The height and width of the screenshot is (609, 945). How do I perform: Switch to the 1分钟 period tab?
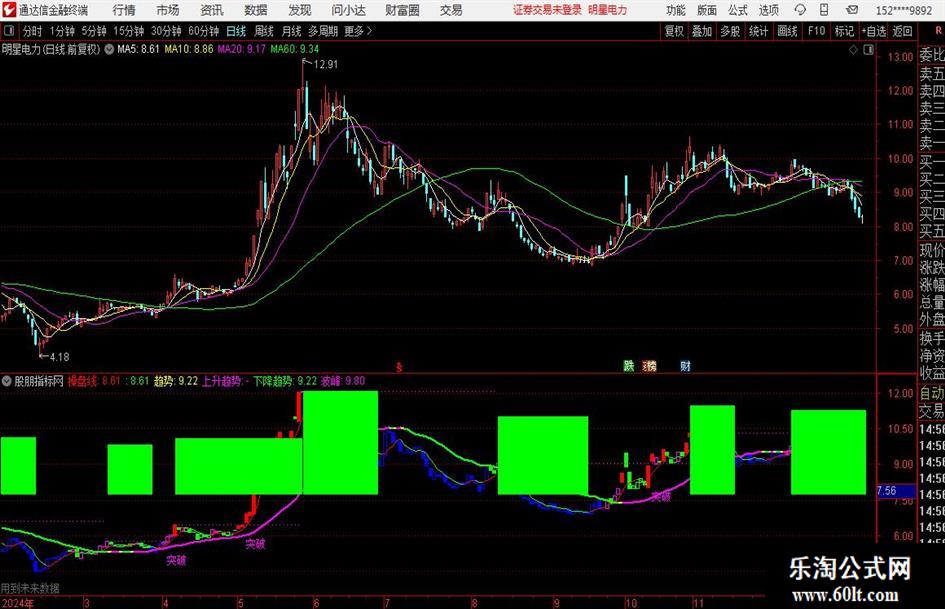pos(62,31)
